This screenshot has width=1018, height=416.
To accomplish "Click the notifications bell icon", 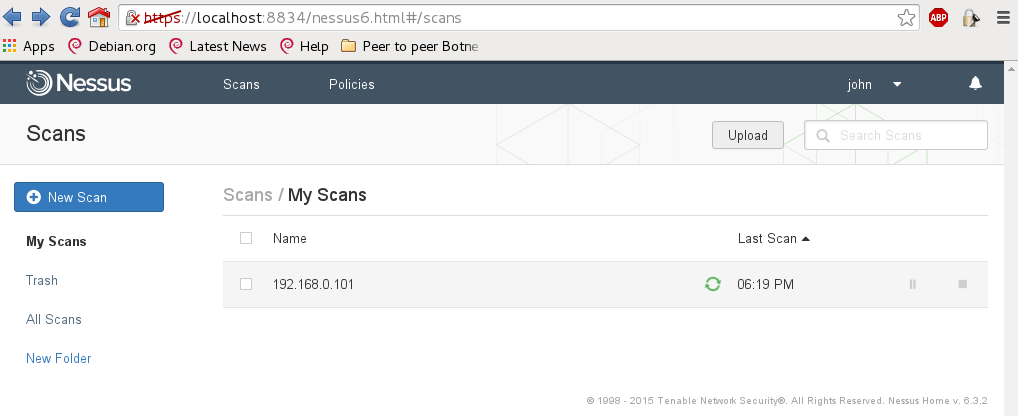I will (975, 83).
